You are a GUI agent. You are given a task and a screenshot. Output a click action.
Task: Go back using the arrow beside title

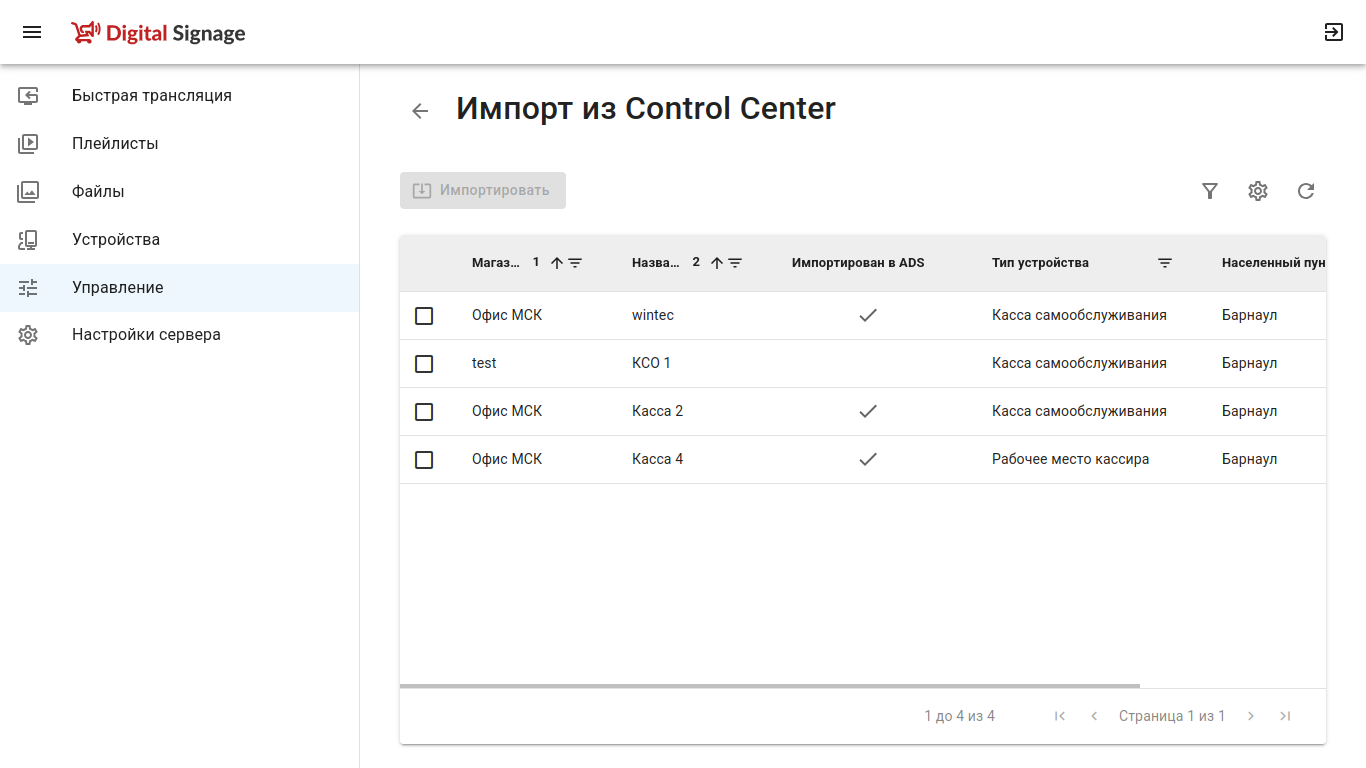(420, 111)
